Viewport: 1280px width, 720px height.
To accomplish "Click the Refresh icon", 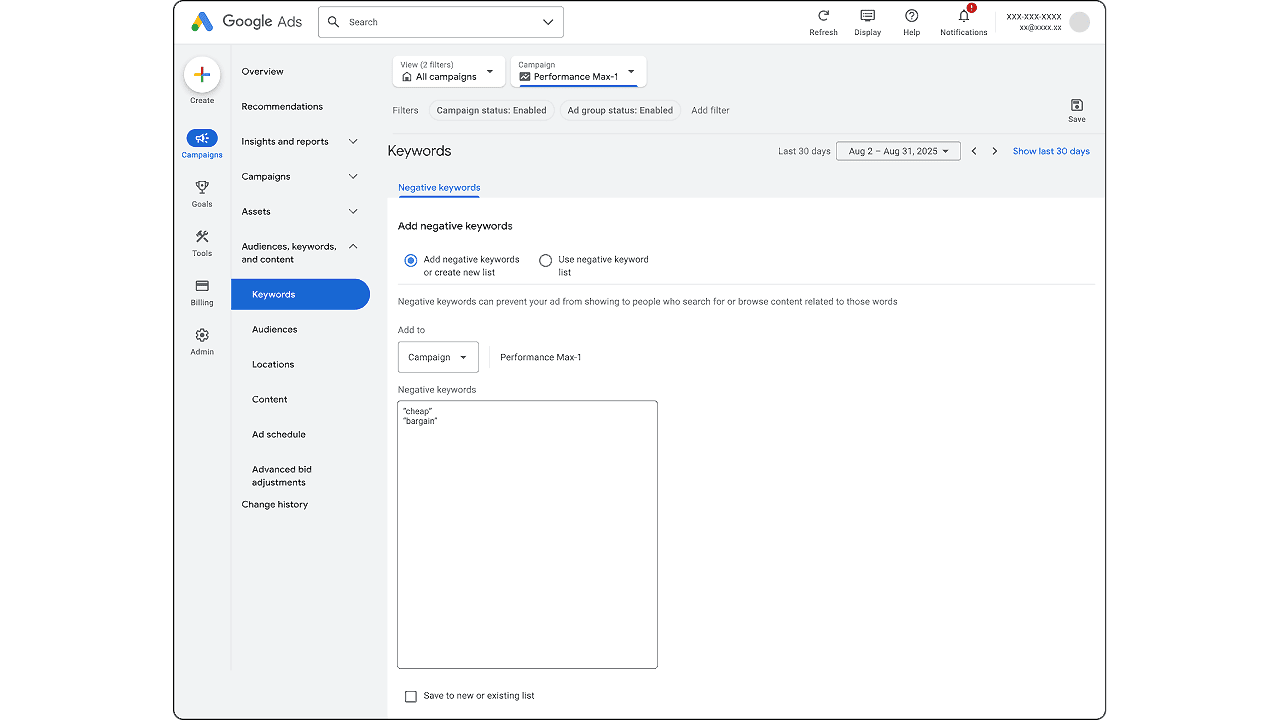I will 823,17.
